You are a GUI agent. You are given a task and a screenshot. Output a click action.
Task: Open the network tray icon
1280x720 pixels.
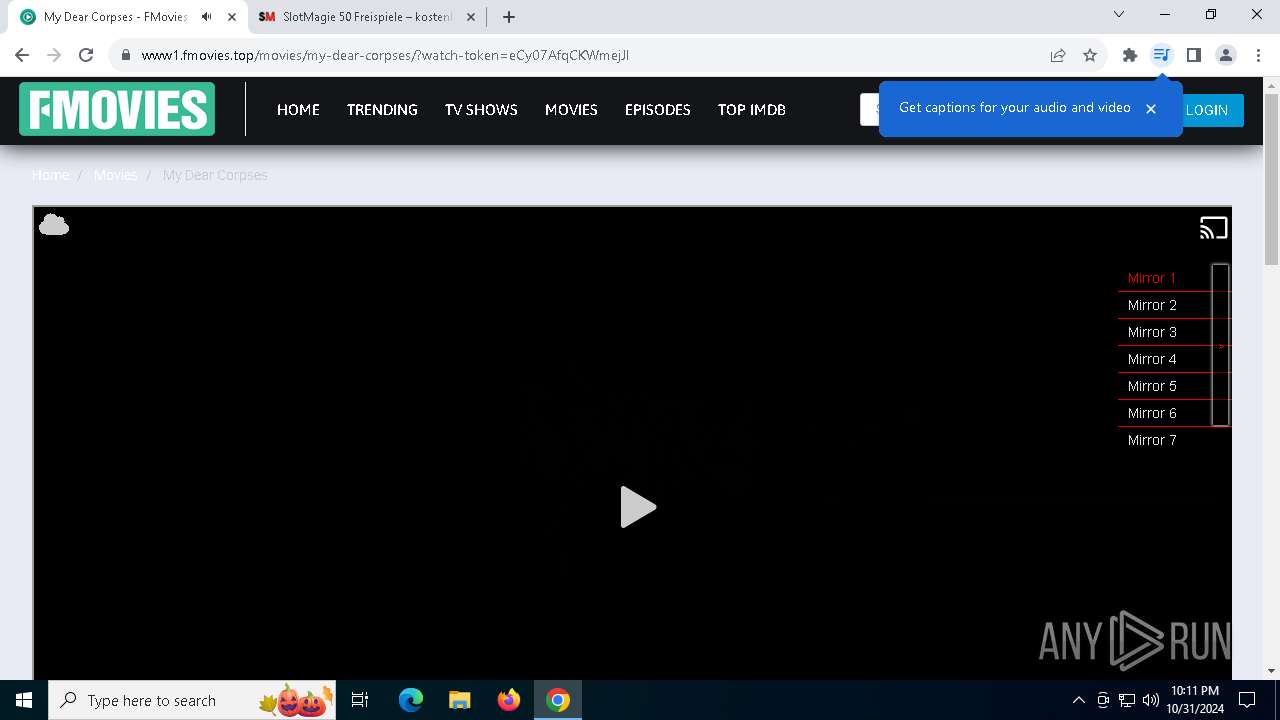click(1127, 700)
